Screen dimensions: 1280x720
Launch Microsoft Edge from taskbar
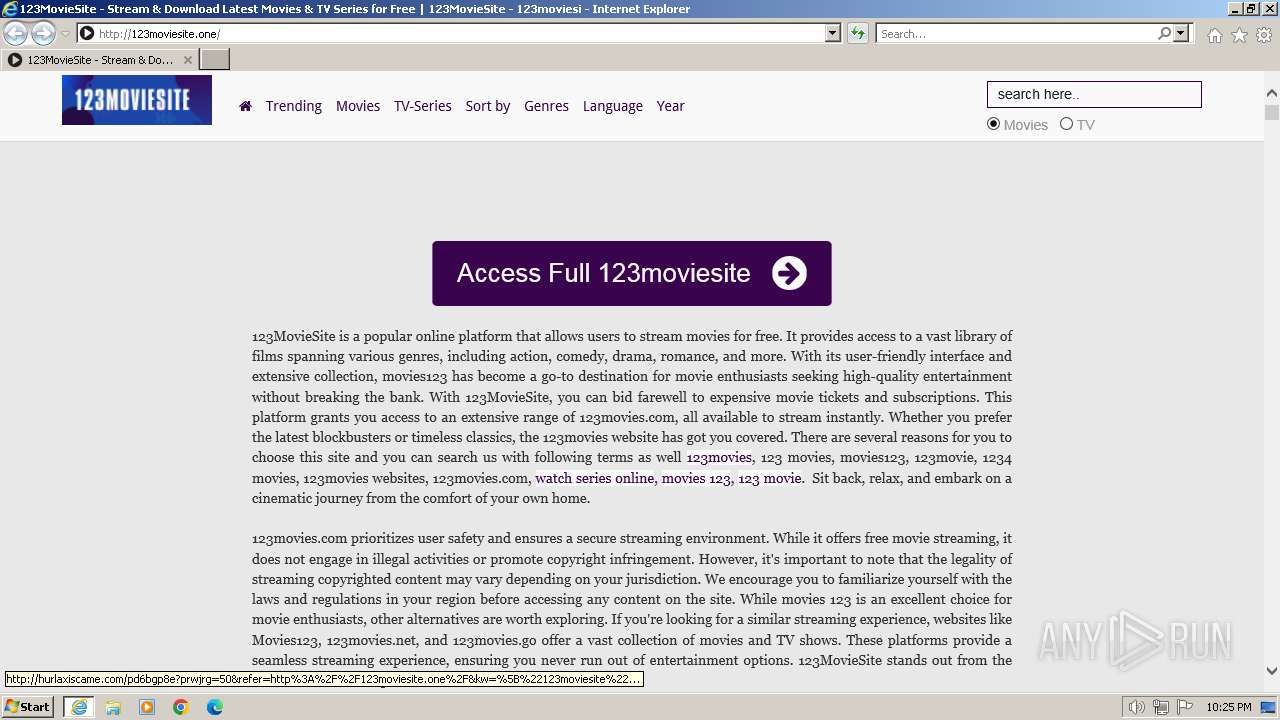tap(215, 707)
